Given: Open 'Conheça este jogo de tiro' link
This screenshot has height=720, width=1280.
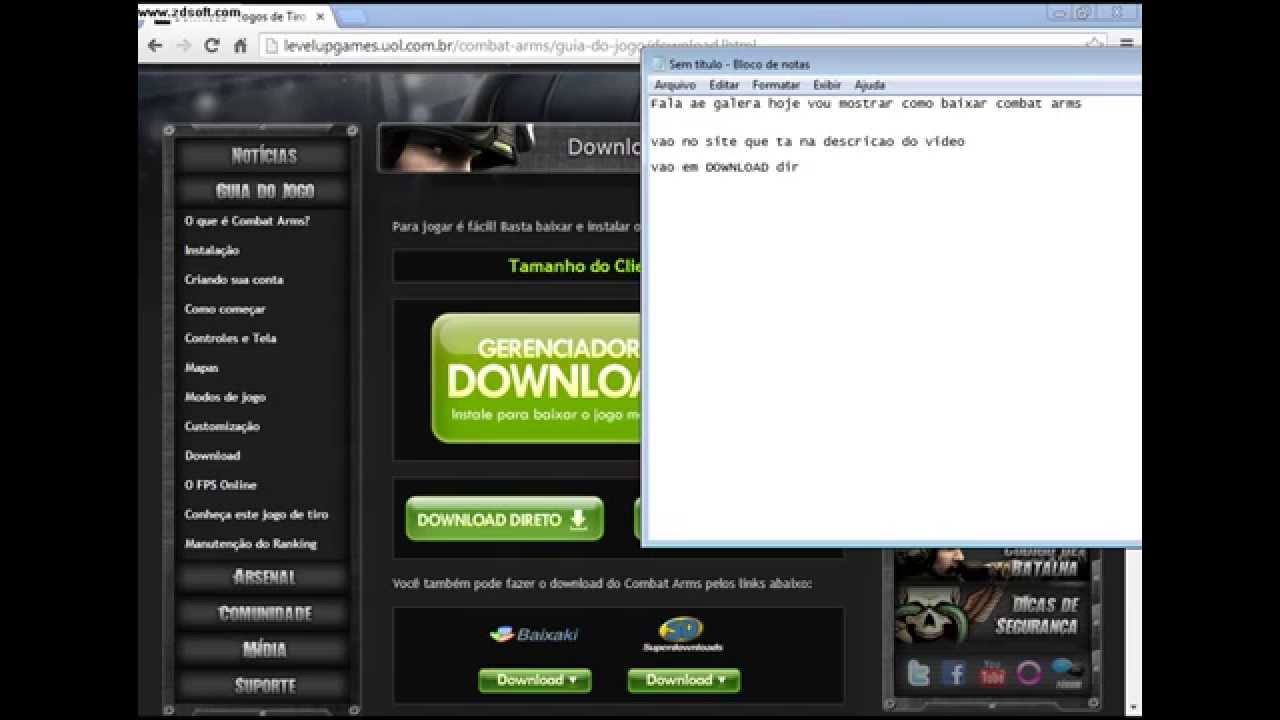Looking at the screenshot, I should point(256,514).
